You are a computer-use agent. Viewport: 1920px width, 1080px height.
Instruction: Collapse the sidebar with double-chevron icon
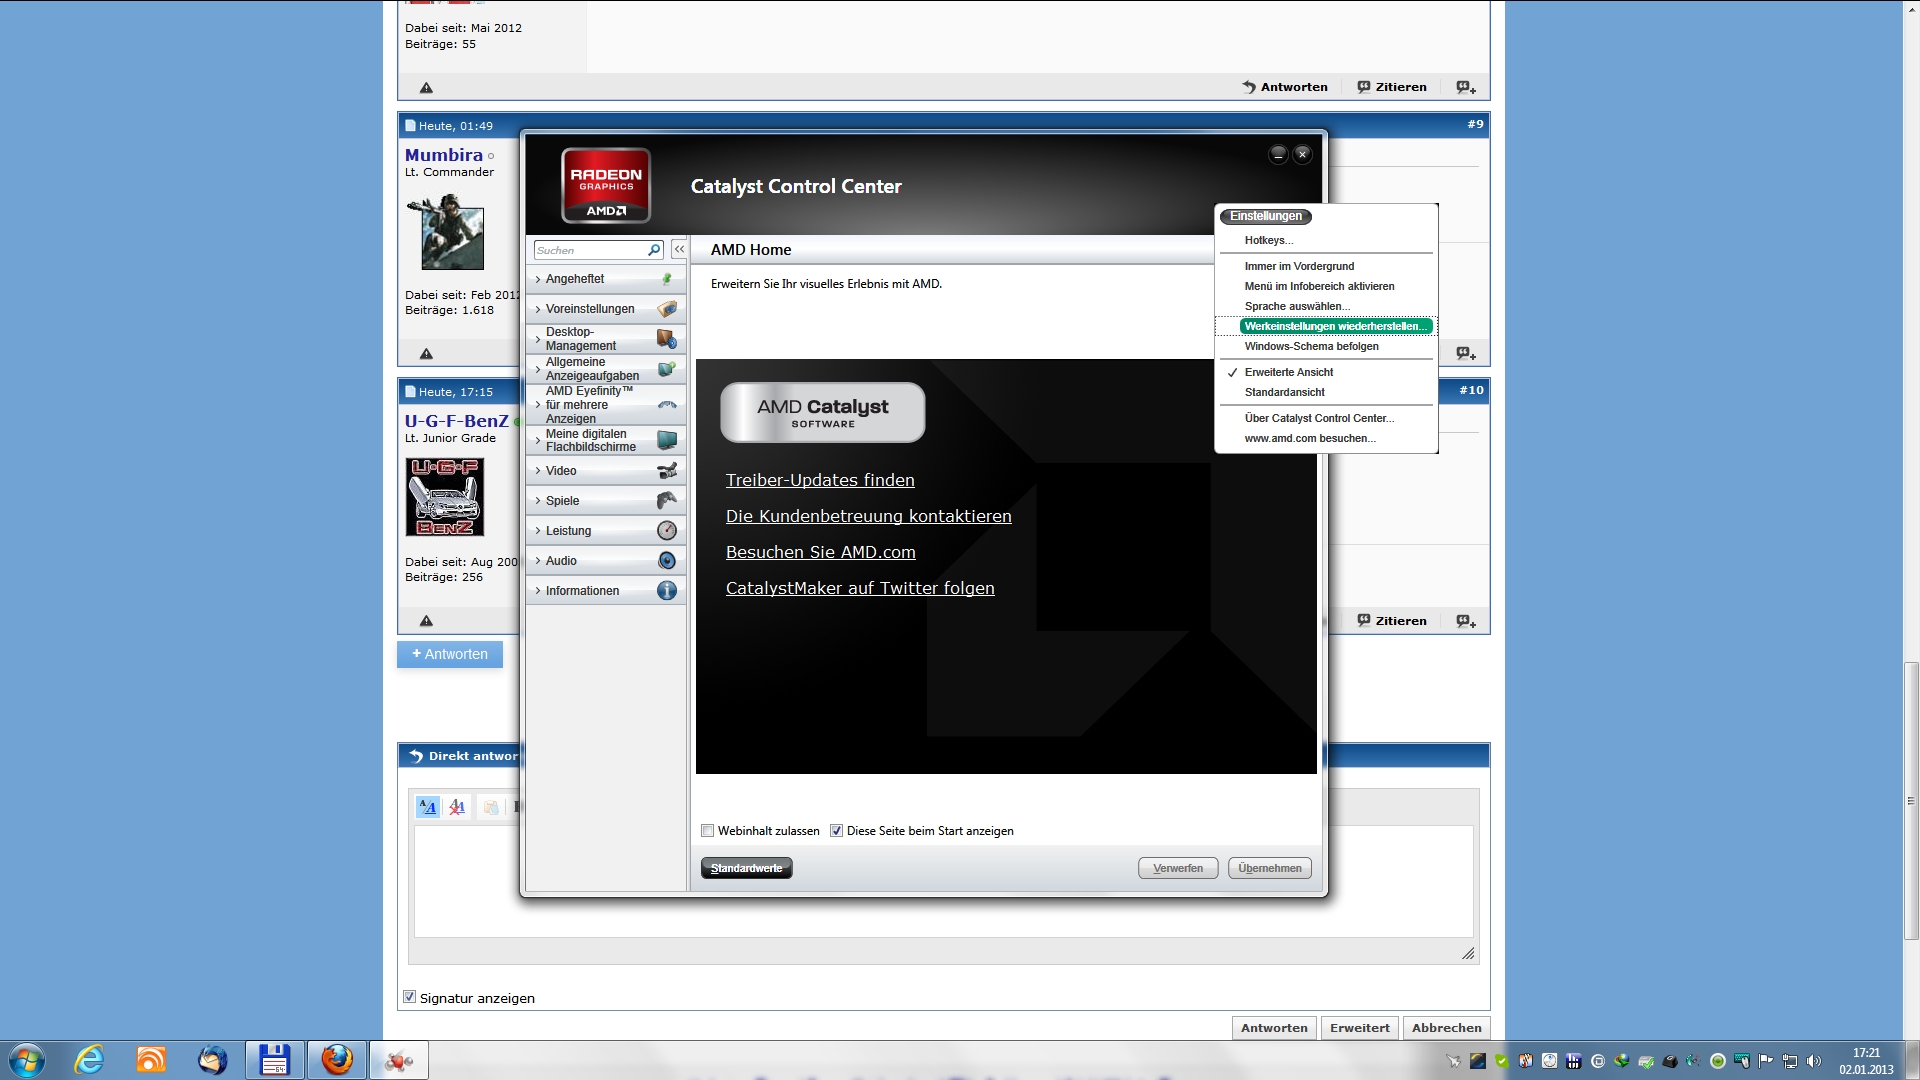click(679, 250)
